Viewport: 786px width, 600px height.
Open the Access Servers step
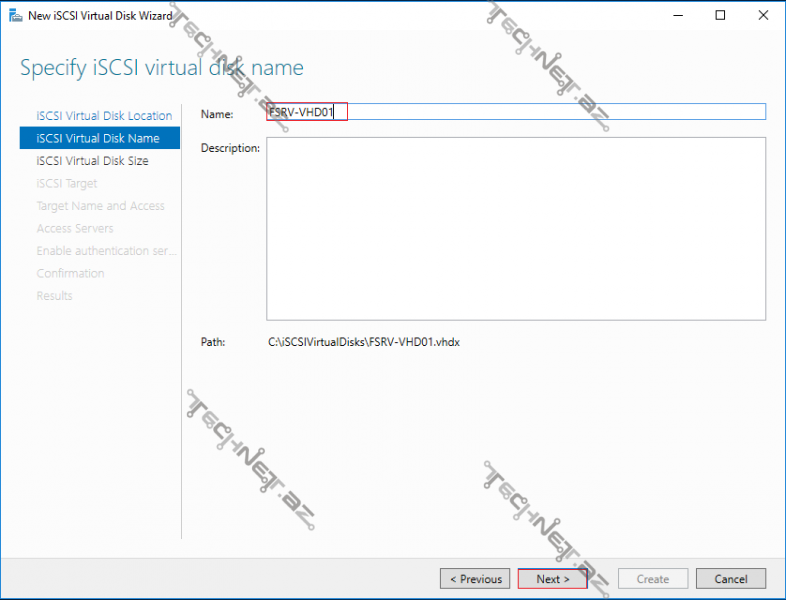point(75,228)
